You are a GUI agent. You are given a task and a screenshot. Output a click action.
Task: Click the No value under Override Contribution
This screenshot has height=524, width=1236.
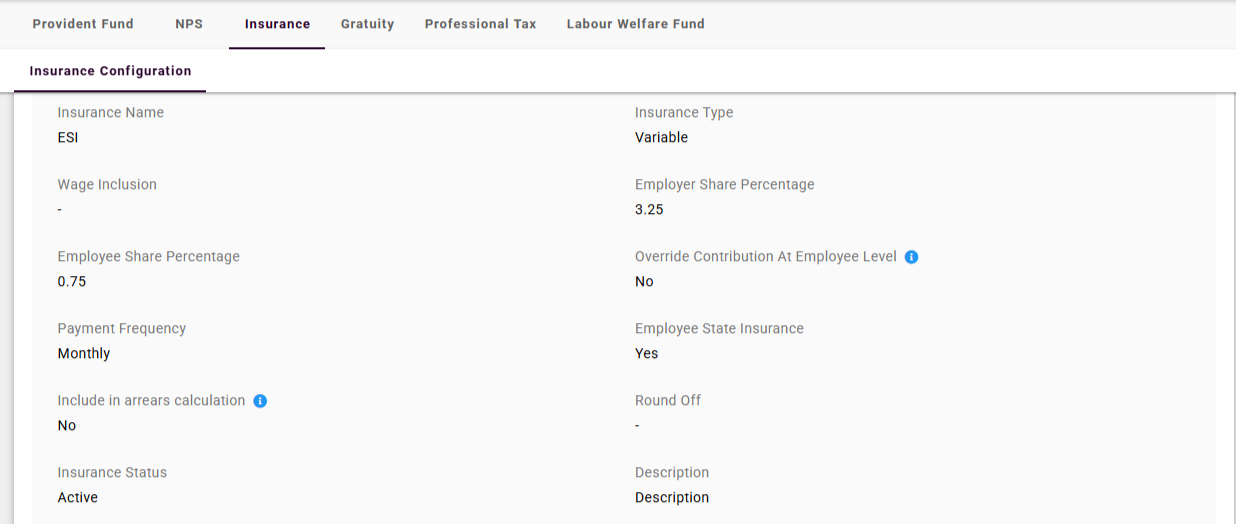tap(644, 282)
